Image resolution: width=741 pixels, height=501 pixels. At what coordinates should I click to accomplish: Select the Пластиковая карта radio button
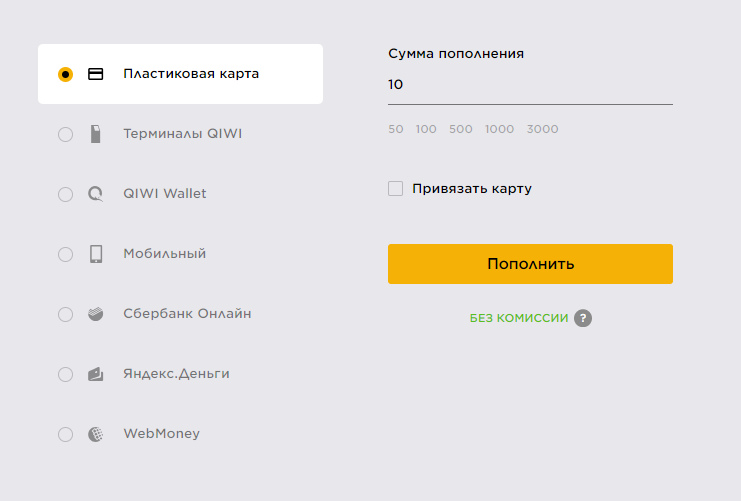click(x=65, y=74)
